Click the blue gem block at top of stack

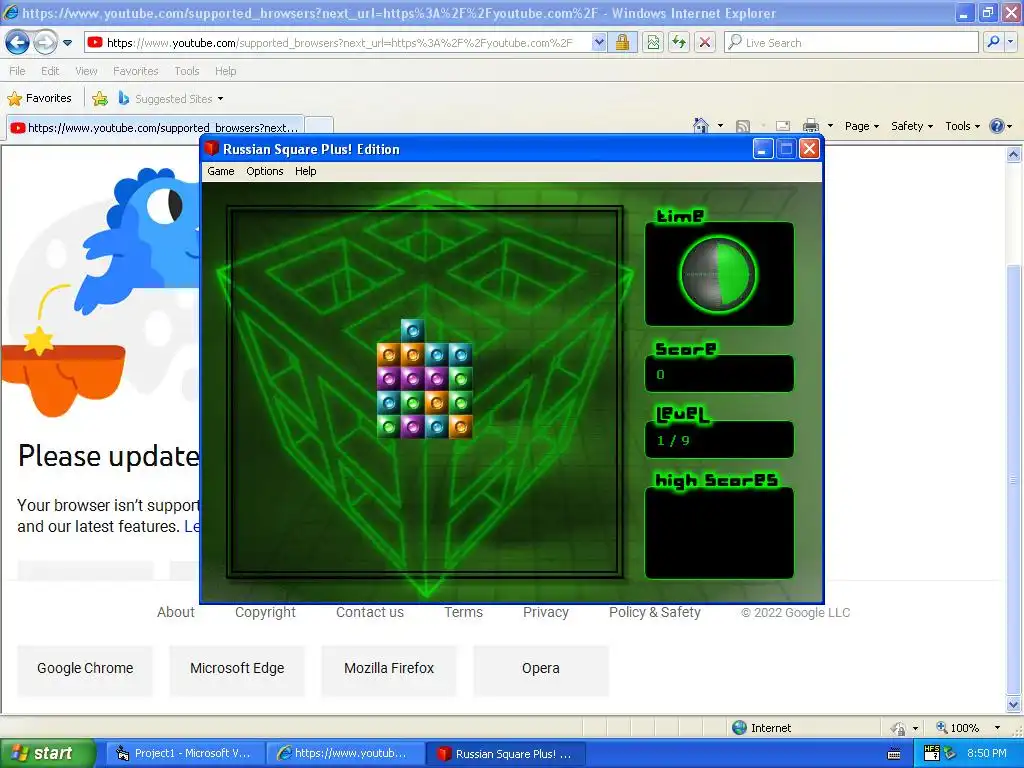coord(412,331)
